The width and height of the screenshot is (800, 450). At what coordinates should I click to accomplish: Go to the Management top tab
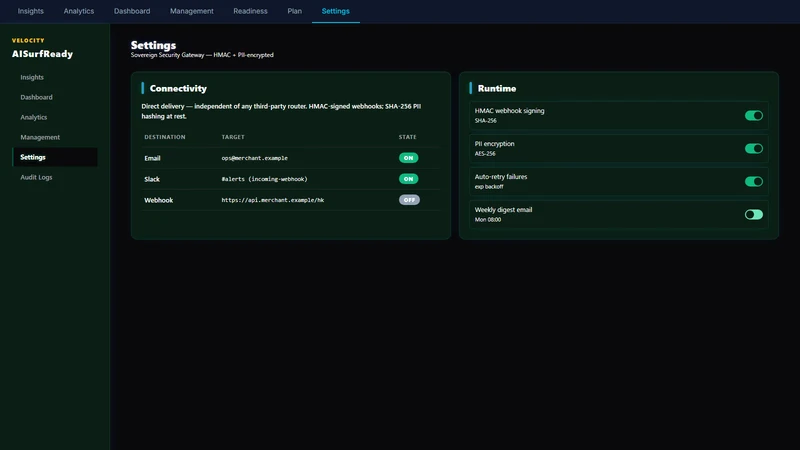192,11
